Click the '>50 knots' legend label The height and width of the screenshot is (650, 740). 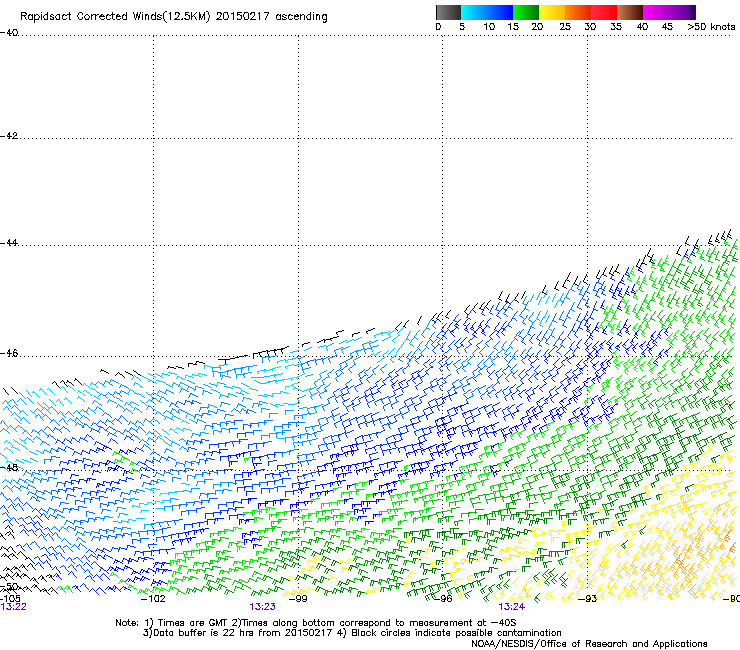(711, 27)
